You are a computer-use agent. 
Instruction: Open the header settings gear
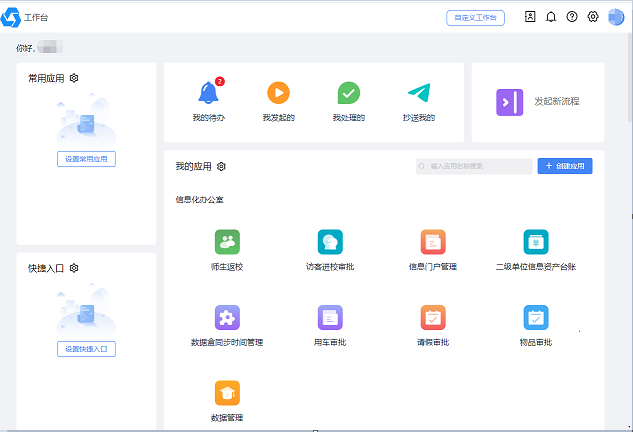(593, 17)
